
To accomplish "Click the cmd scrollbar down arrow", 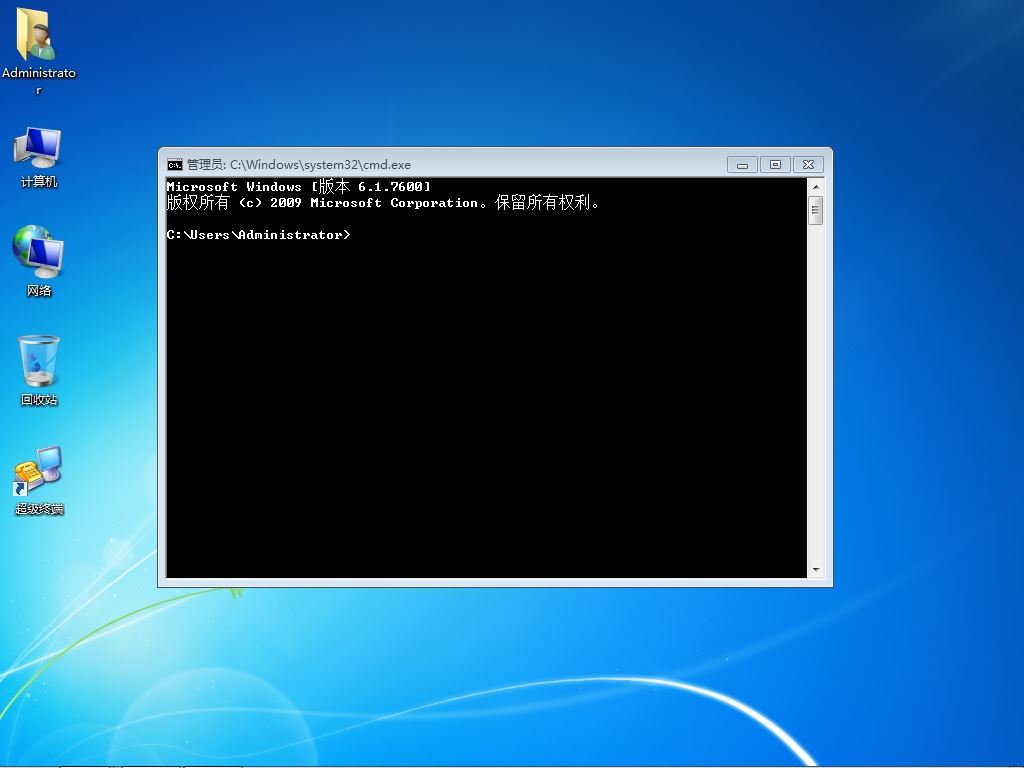I will (x=816, y=569).
